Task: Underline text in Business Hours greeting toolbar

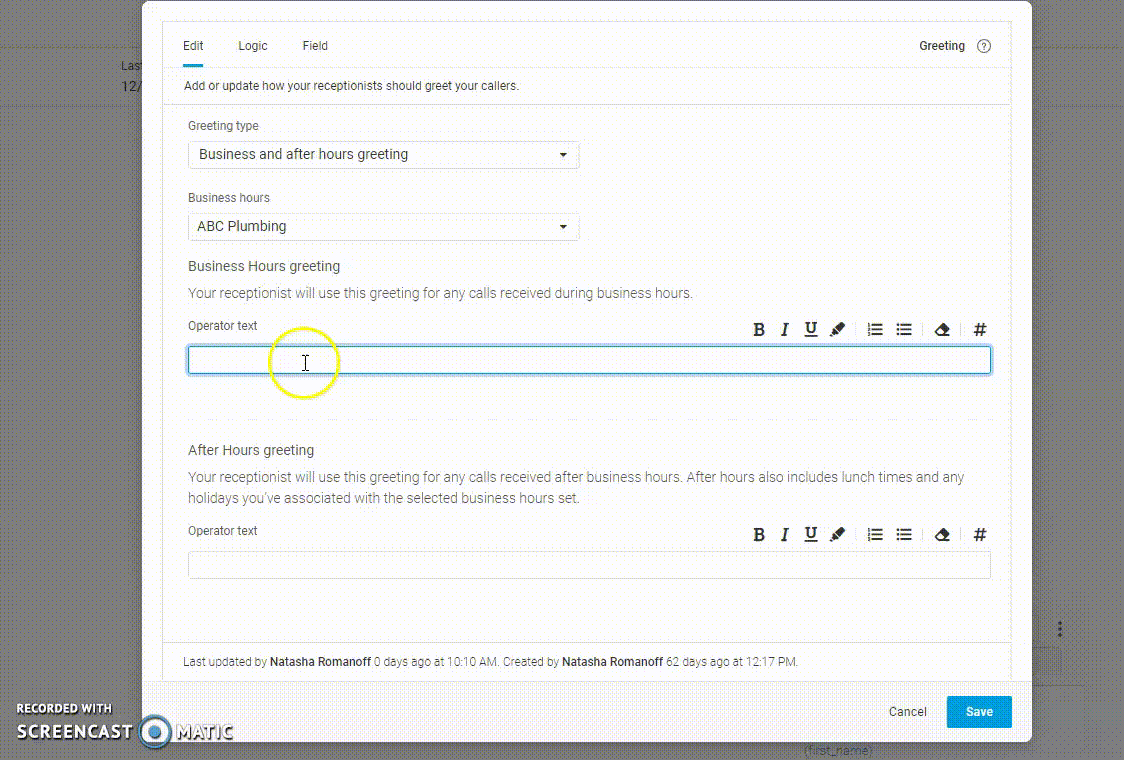Action: (811, 330)
